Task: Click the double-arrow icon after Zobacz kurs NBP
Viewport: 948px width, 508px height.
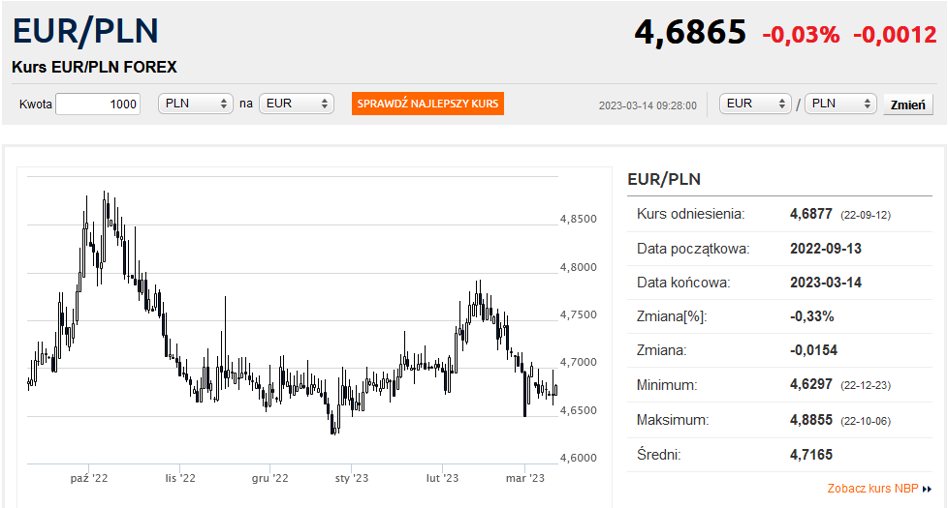Action: (927, 489)
